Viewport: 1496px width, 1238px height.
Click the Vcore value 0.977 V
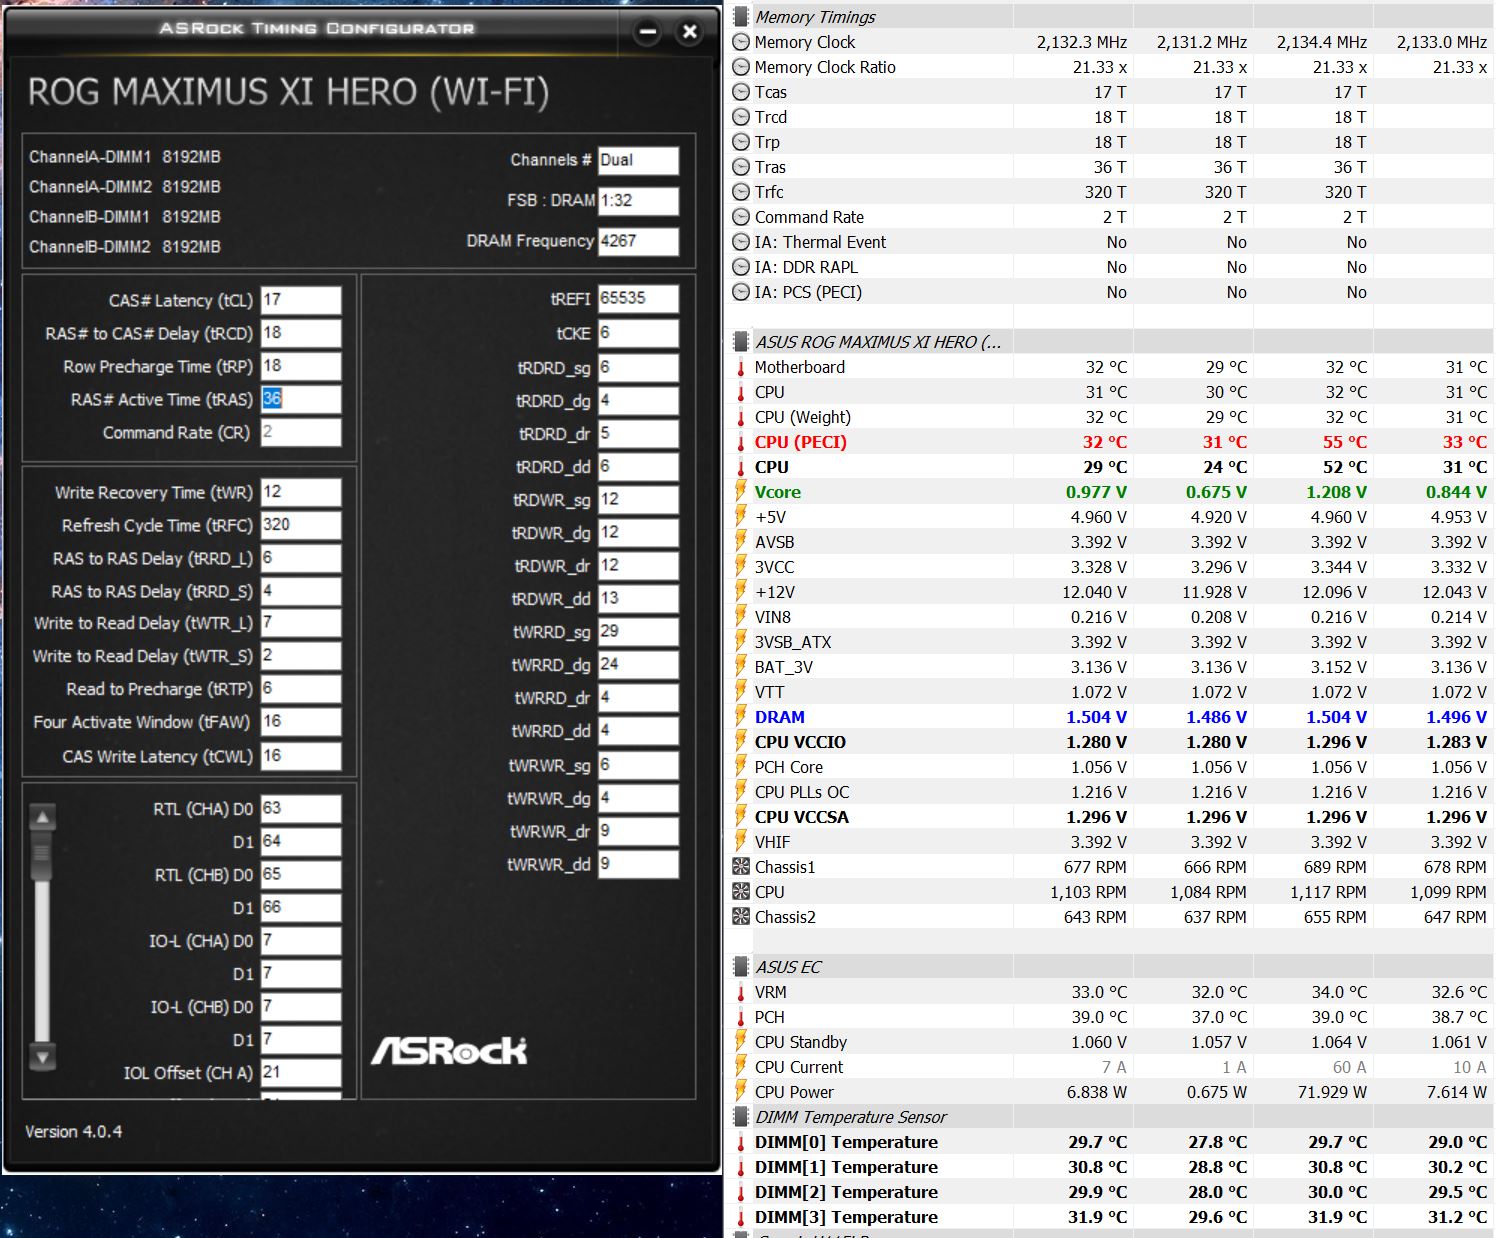[1096, 492]
